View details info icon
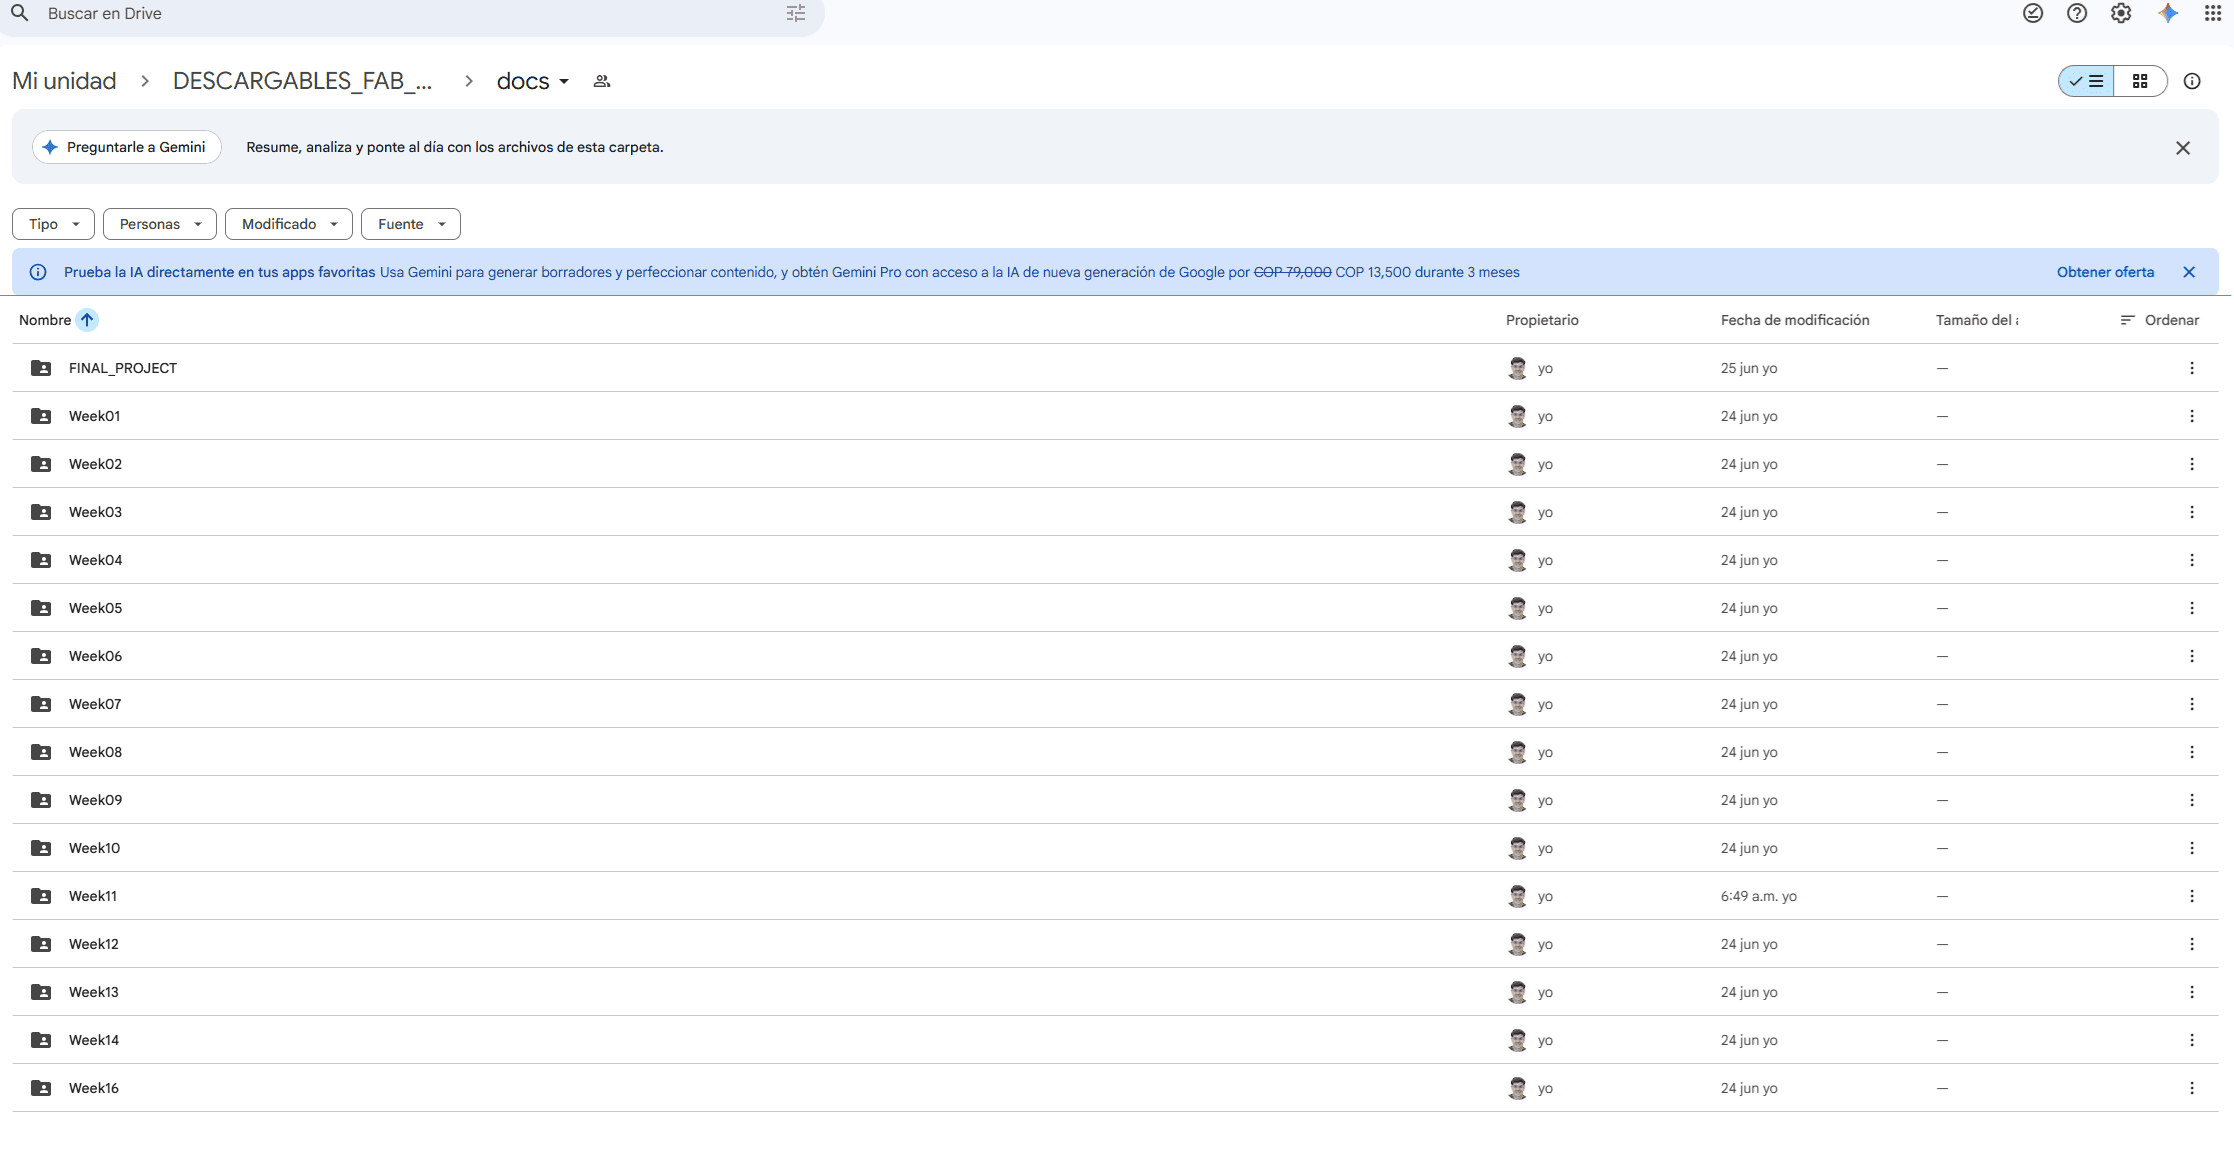The image size is (2234, 1150). click(2192, 81)
